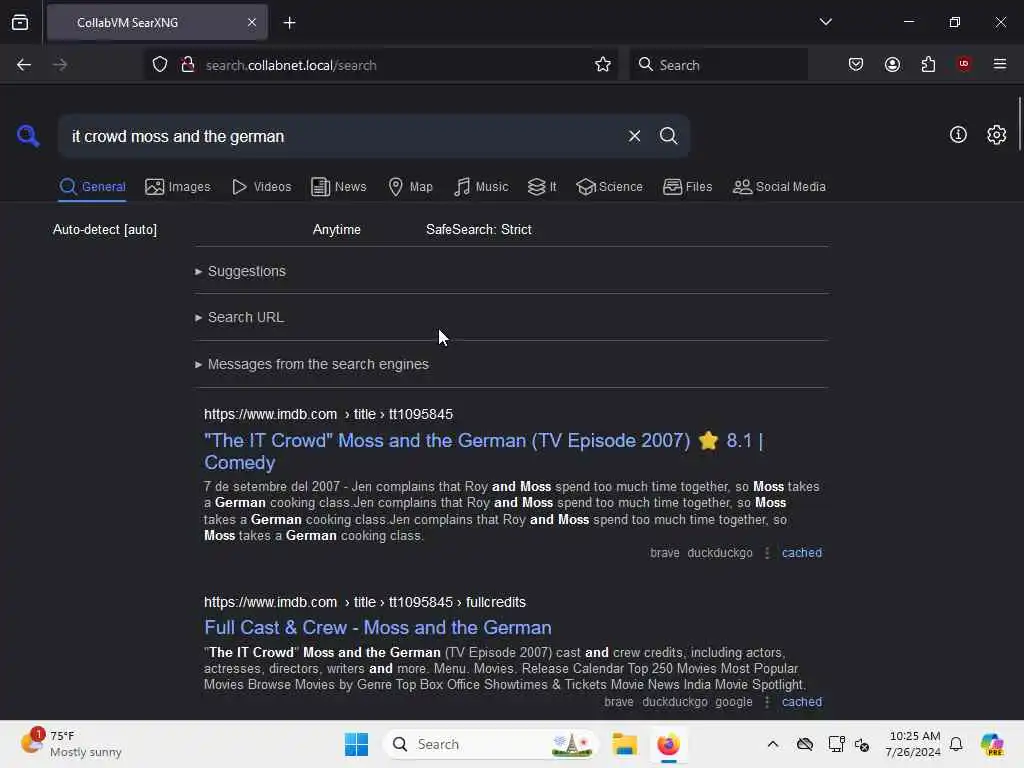Open Windows Start menu

[357, 744]
